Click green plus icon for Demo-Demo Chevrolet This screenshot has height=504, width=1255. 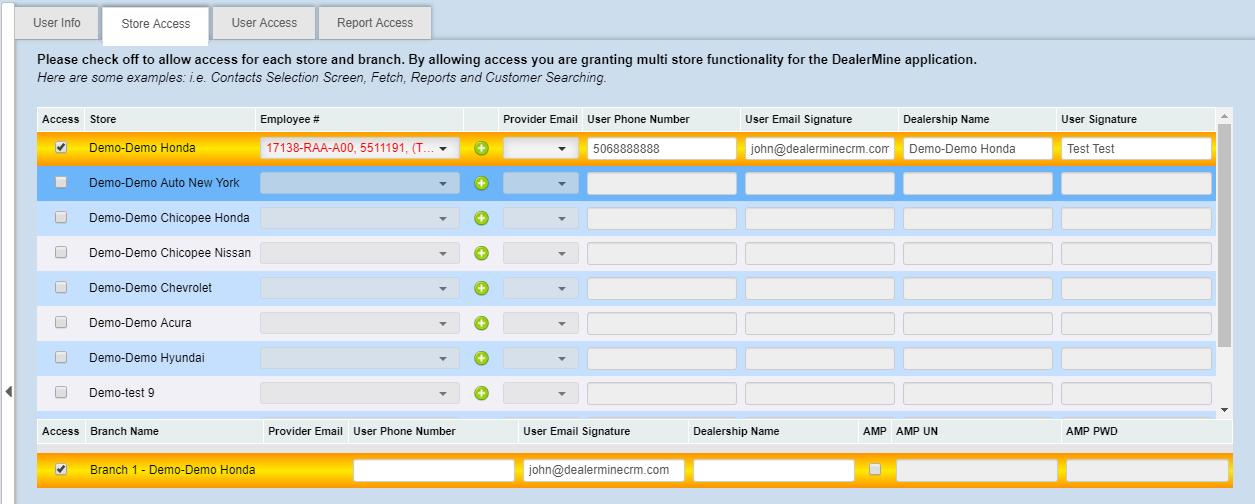coord(481,288)
